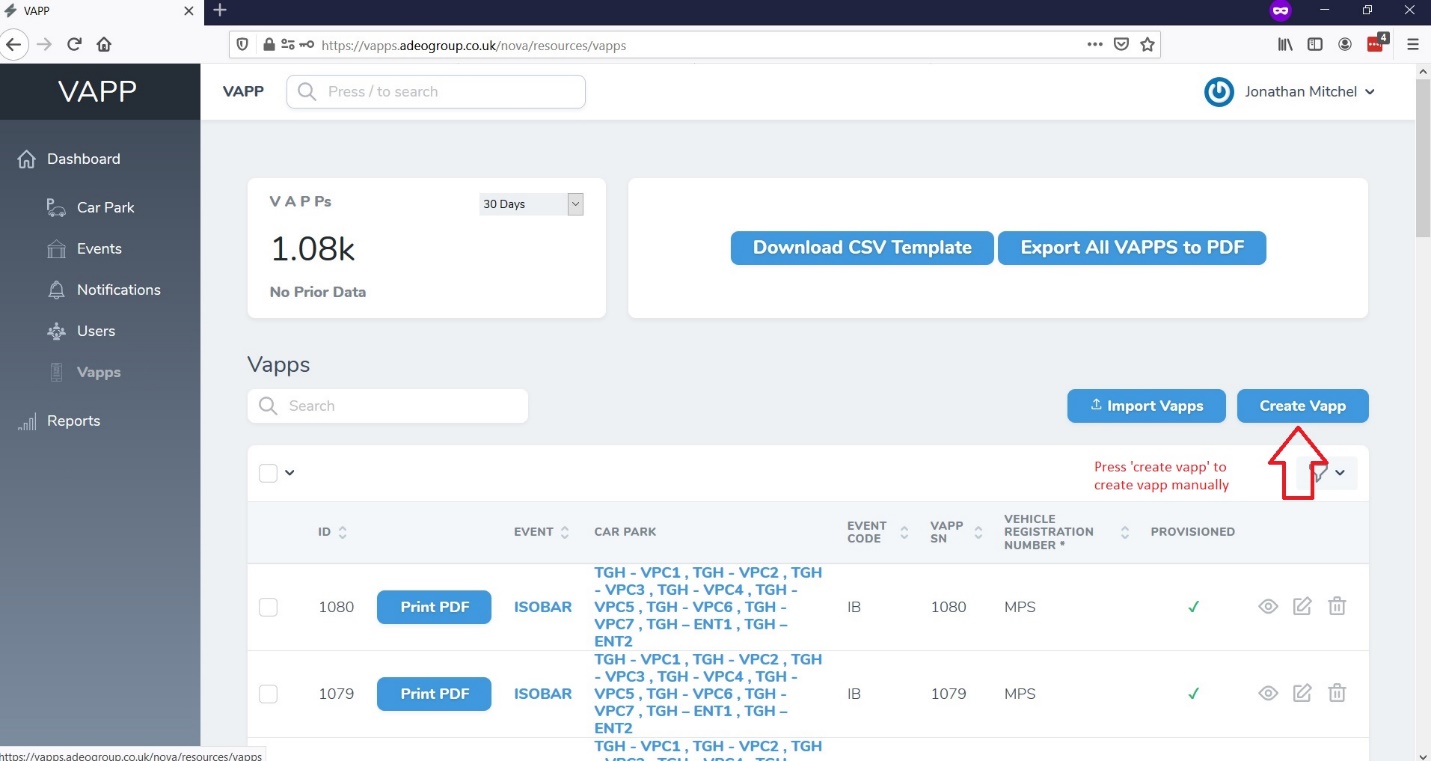This screenshot has height=761, width=1431.
Task: Print PDF for Vapp 1080
Action: (434, 607)
